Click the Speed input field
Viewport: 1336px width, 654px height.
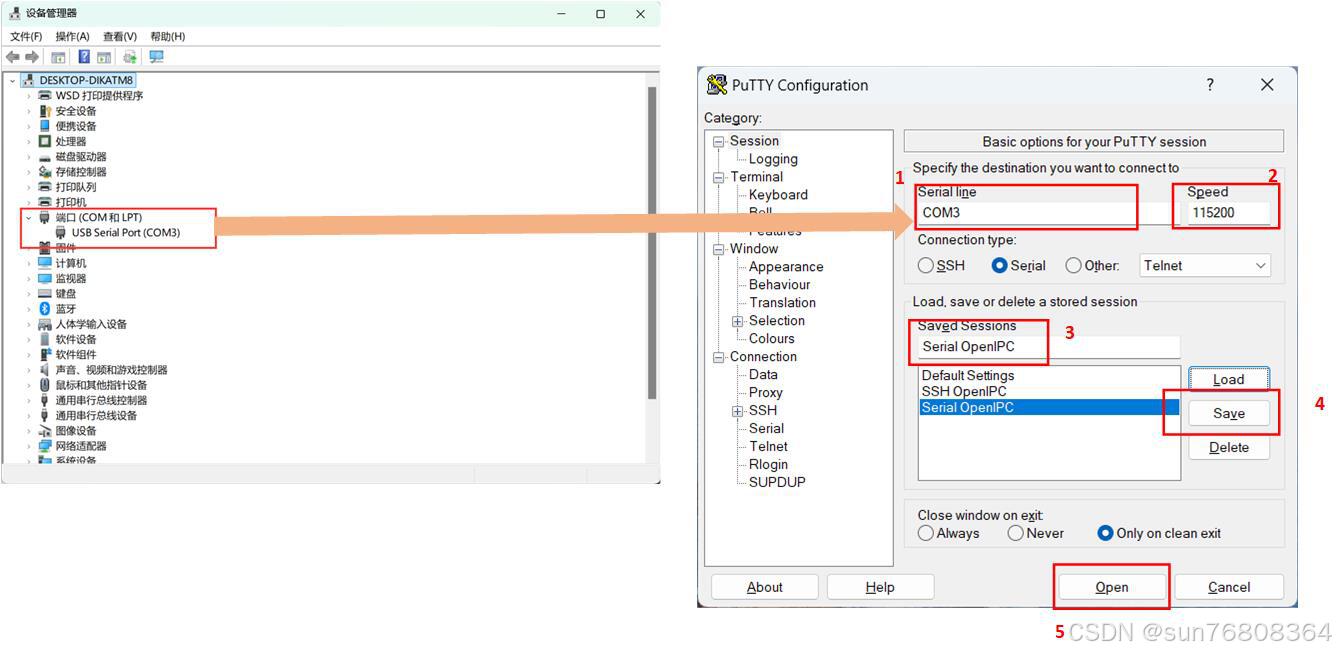click(1229, 213)
